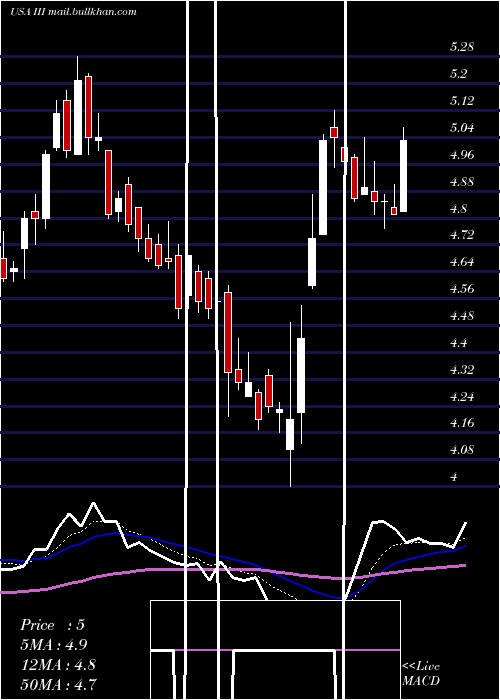Click the lowest white candle near 4.08
Image resolution: width=500 pixels, height=700 pixels.
click(290, 434)
